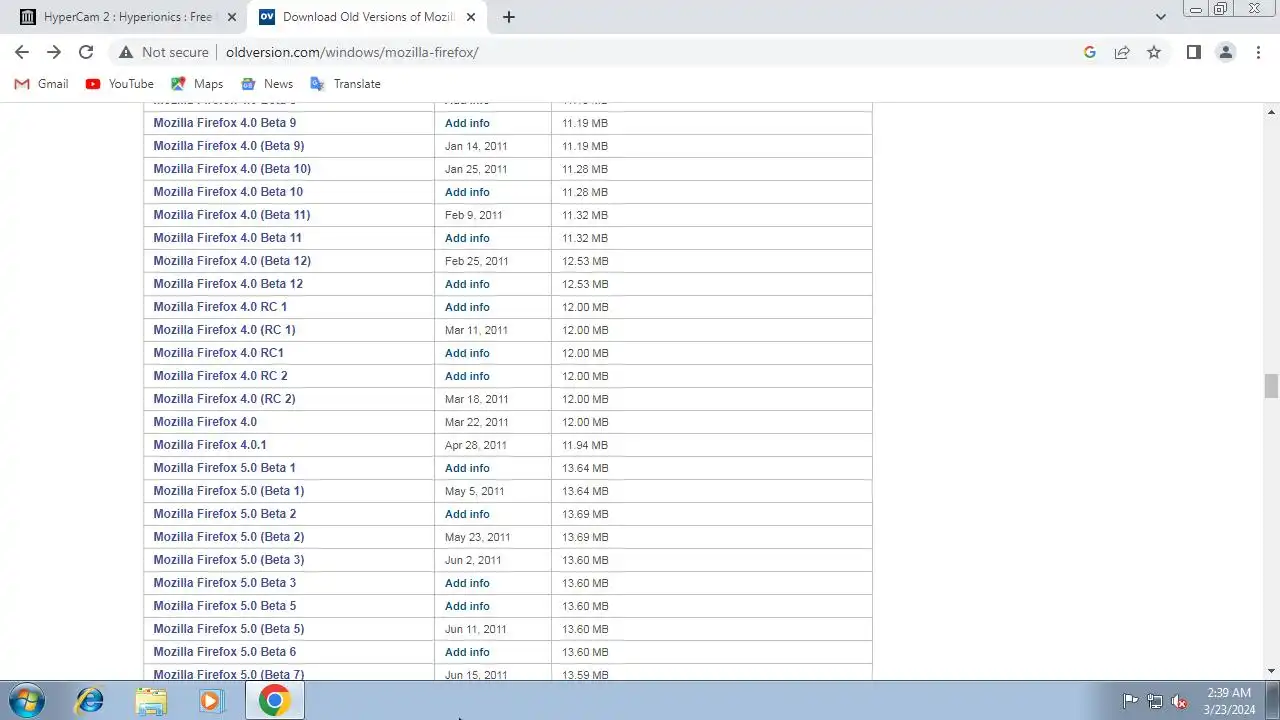Open YouTube bookmark
This screenshot has width=1280, height=720.
(x=120, y=84)
